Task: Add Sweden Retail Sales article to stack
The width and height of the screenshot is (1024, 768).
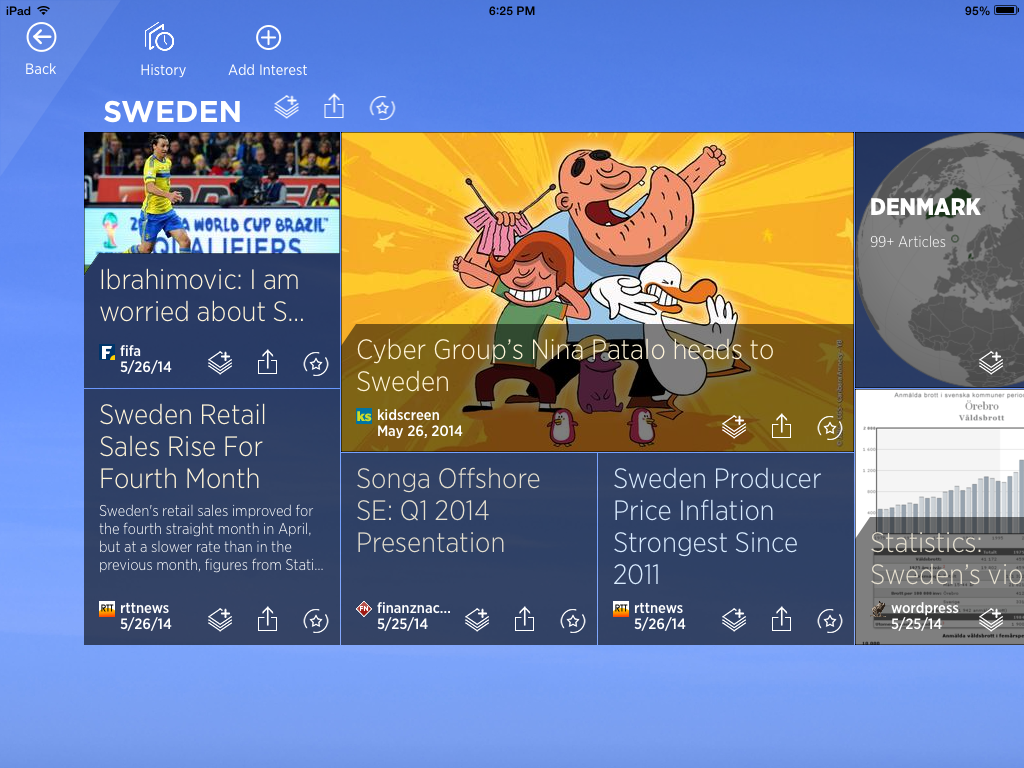Action: [220, 620]
